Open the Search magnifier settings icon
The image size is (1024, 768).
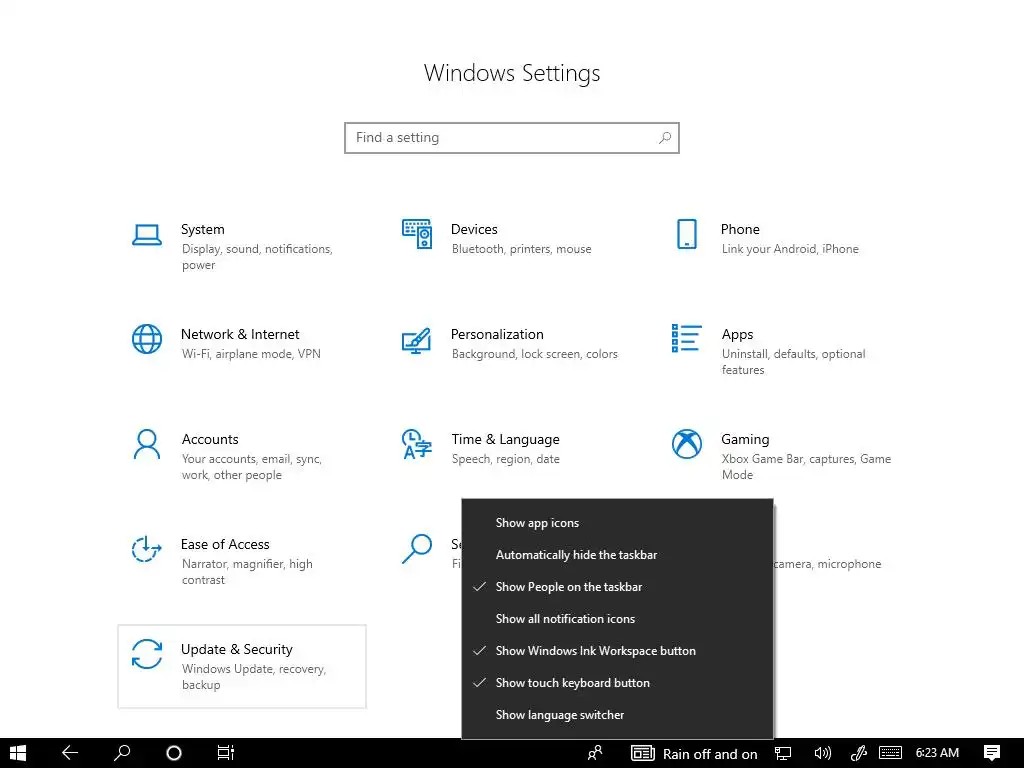click(x=417, y=549)
